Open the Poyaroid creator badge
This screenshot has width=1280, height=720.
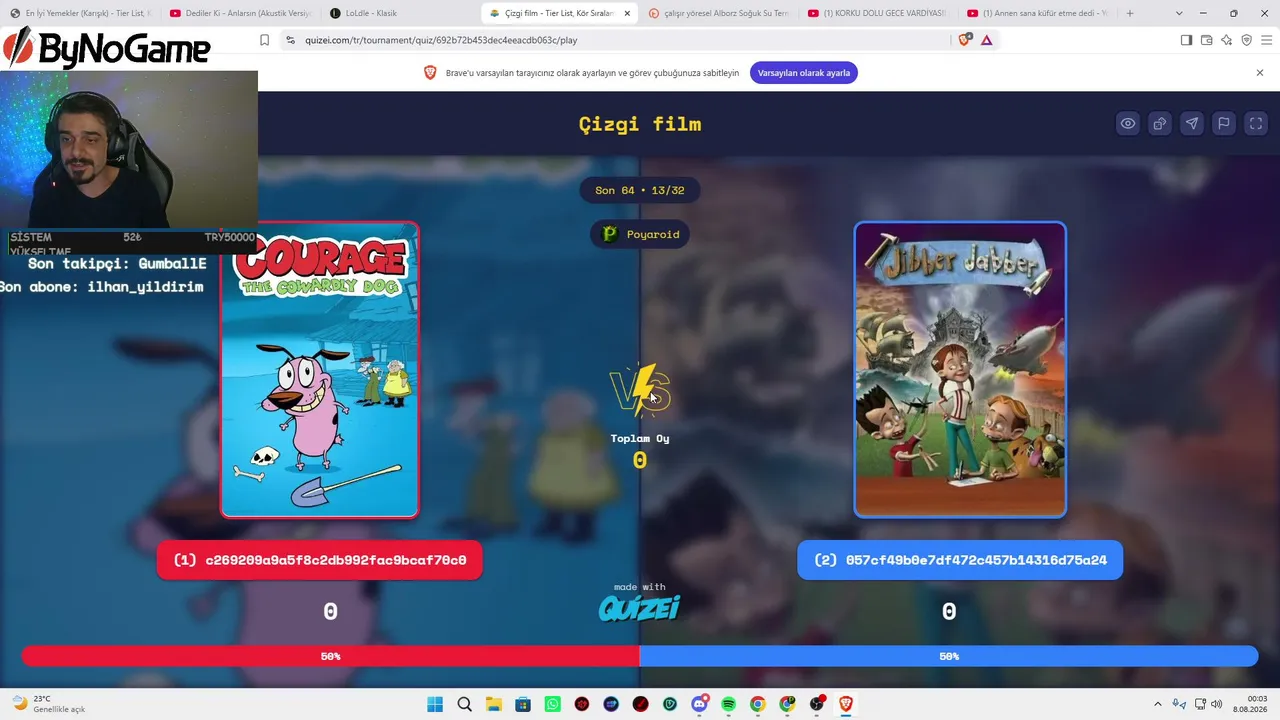pos(640,234)
